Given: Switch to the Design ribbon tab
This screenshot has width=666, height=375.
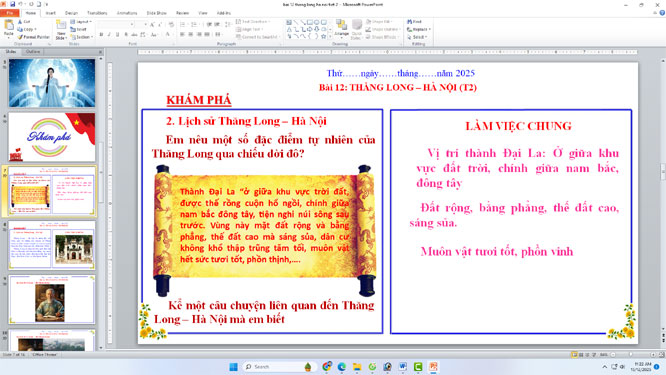Looking at the screenshot, I should [71, 13].
